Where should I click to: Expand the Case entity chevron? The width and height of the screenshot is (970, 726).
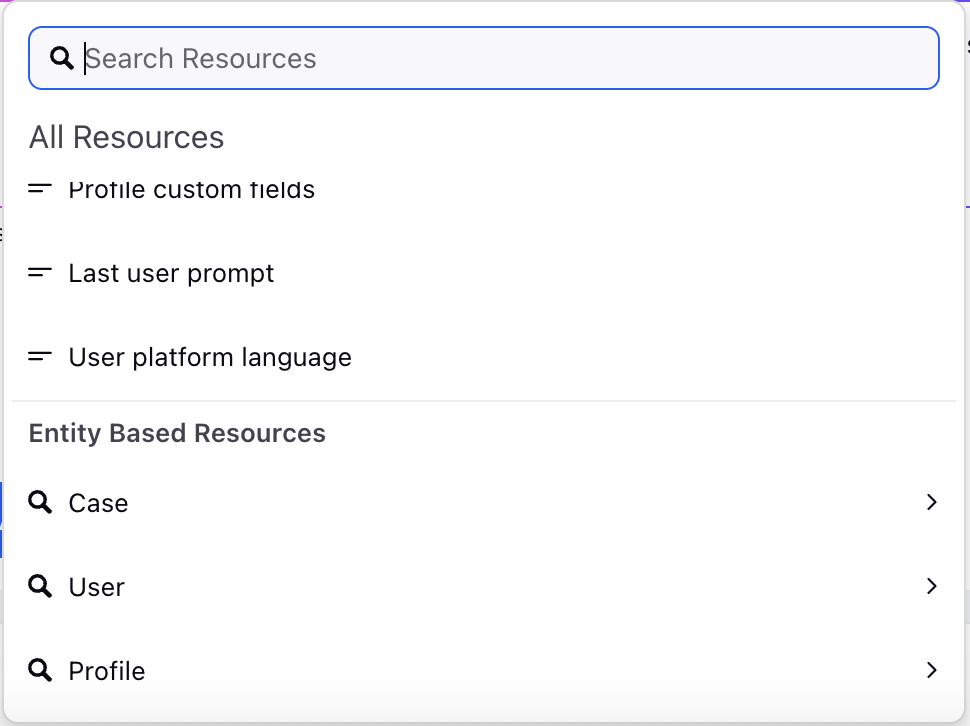click(x=932, y=502)
